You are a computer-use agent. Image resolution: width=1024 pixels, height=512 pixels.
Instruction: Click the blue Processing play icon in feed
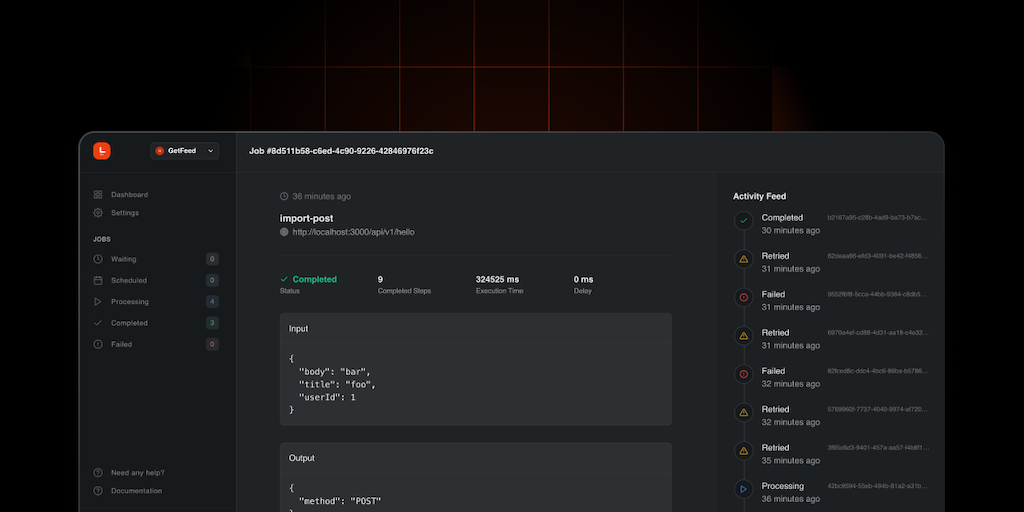[x=743, y=489]
